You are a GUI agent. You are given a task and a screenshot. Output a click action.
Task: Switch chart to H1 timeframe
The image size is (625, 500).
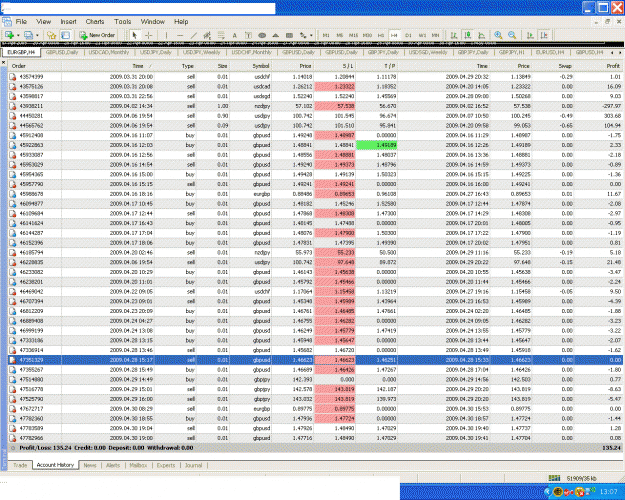[381, 35]
